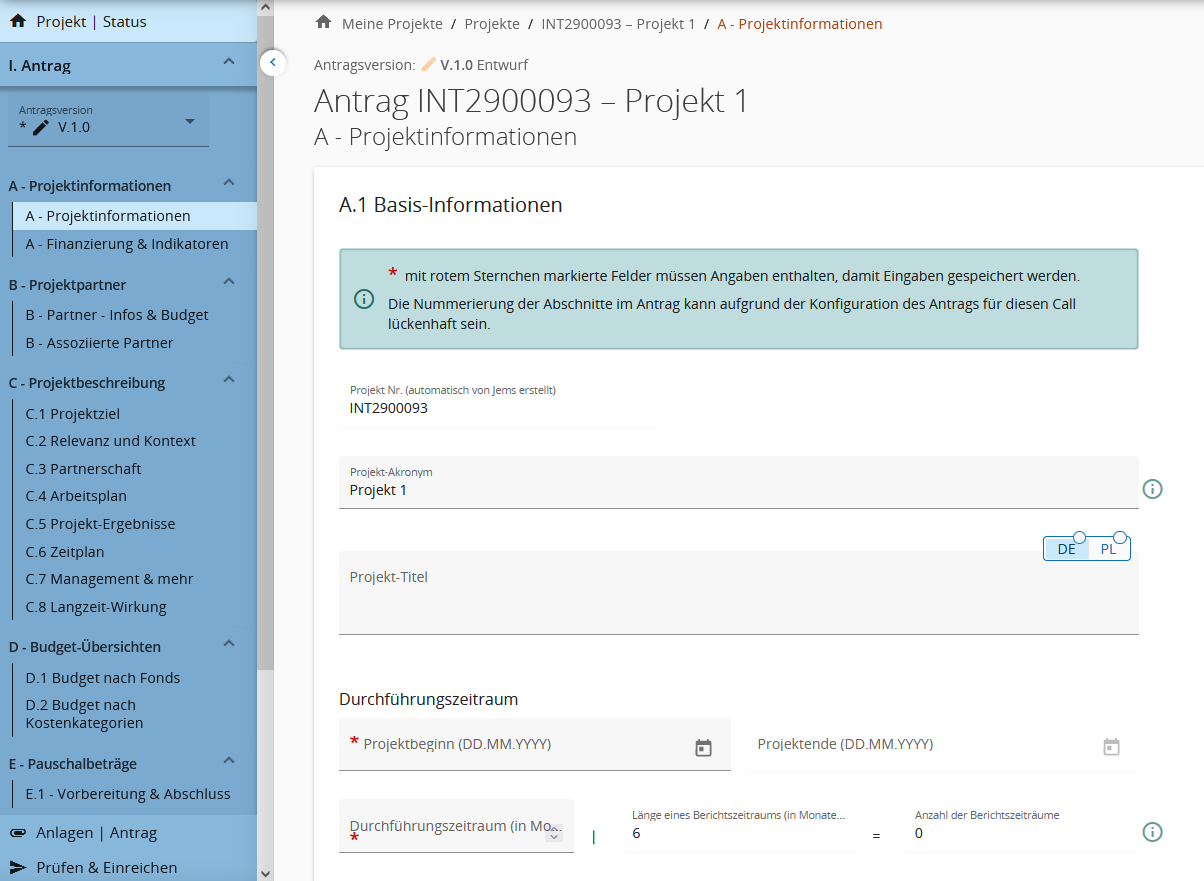Image resolution: width=1204 pixels, height=881 pixels.
Task: Open the Antragsversion V.1.0 dropdown
Action: (190, 122)
